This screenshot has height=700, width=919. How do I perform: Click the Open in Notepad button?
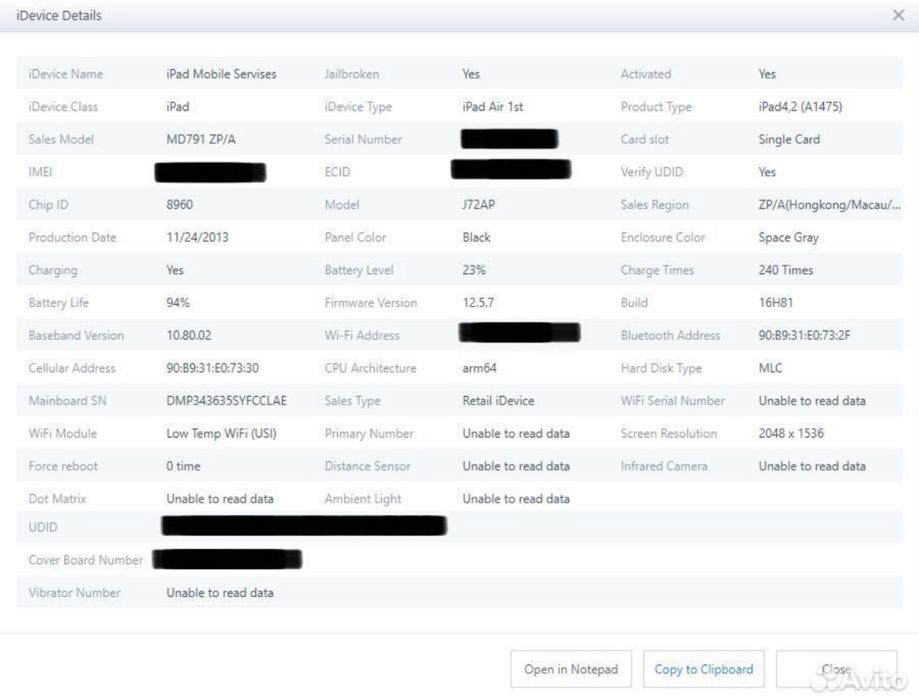pyautogui.click(x=571, y=669)
